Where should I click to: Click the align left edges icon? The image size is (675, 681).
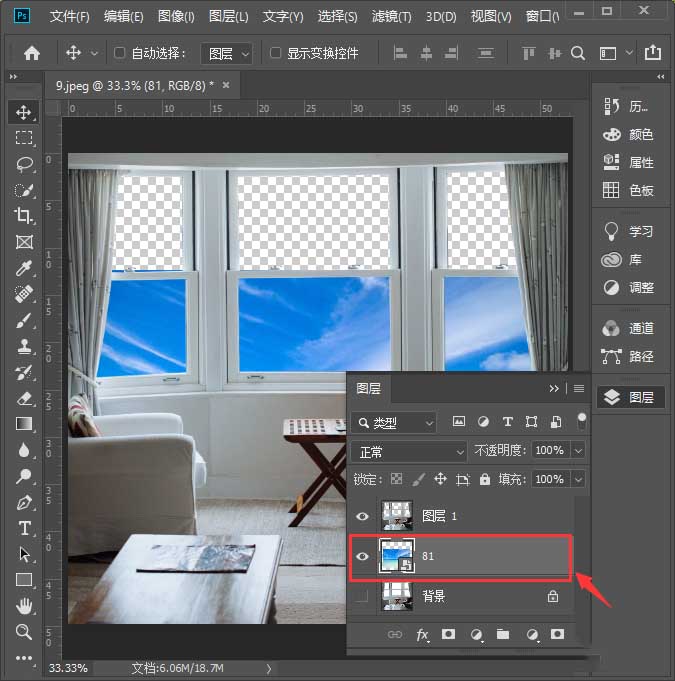tap(400, 53)
